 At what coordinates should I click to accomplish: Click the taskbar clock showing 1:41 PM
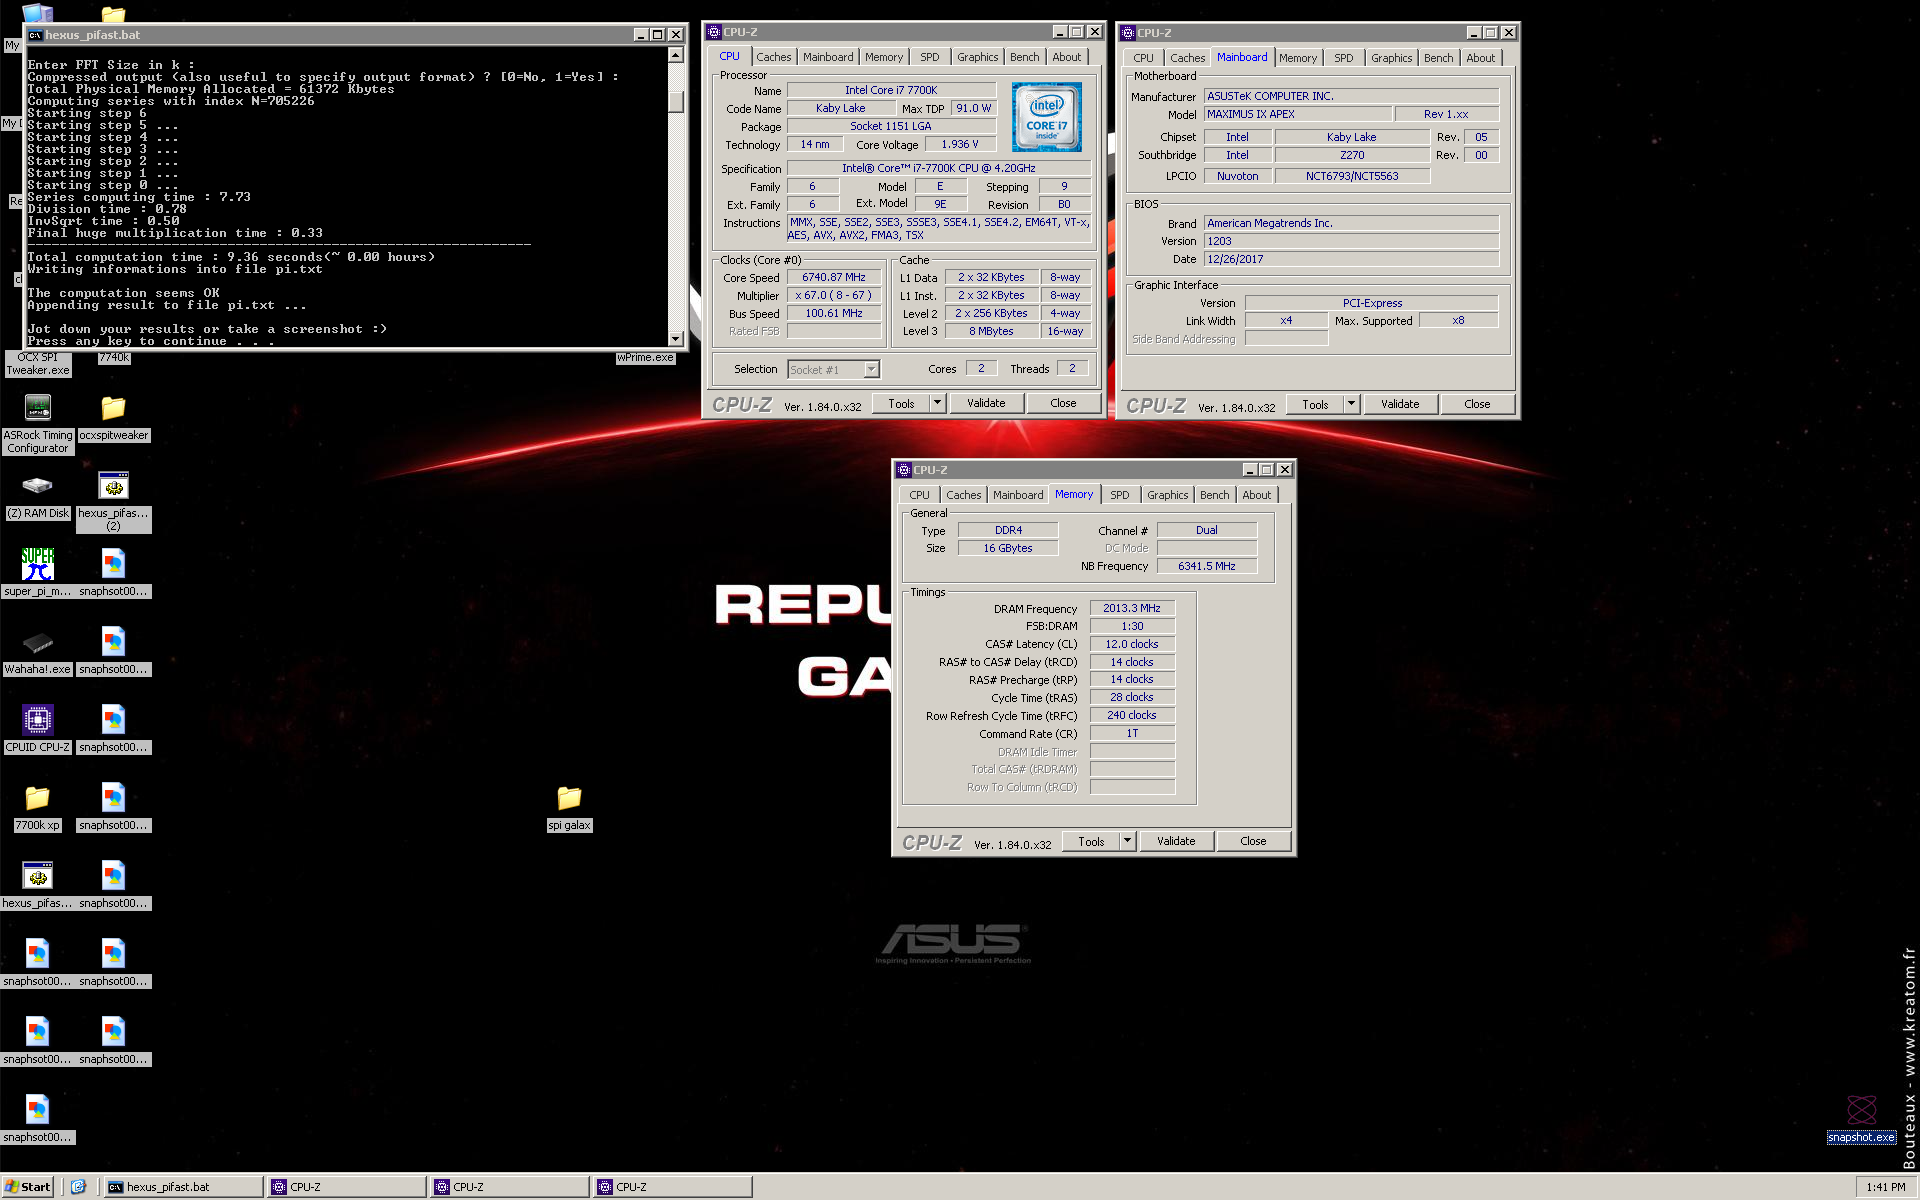(x=1886, y=1187)
